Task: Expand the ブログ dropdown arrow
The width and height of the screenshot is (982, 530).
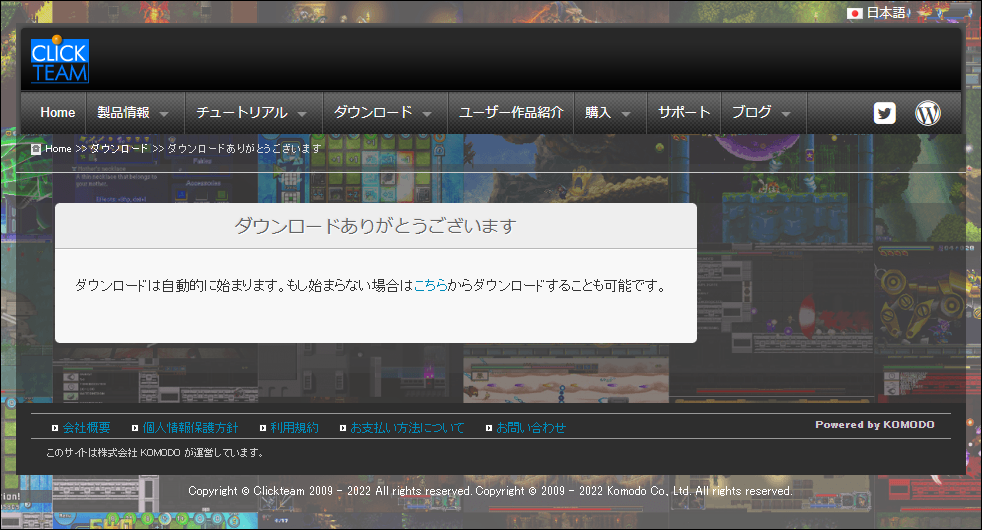Action: [x=786, y=114]
